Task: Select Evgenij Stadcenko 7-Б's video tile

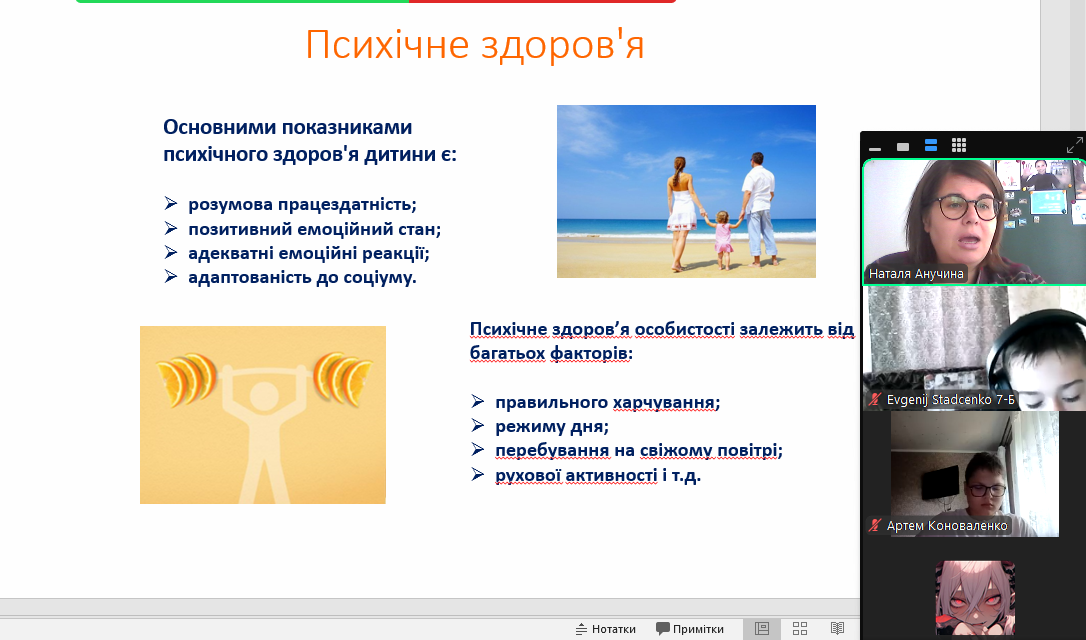Action: click(974, 348)
